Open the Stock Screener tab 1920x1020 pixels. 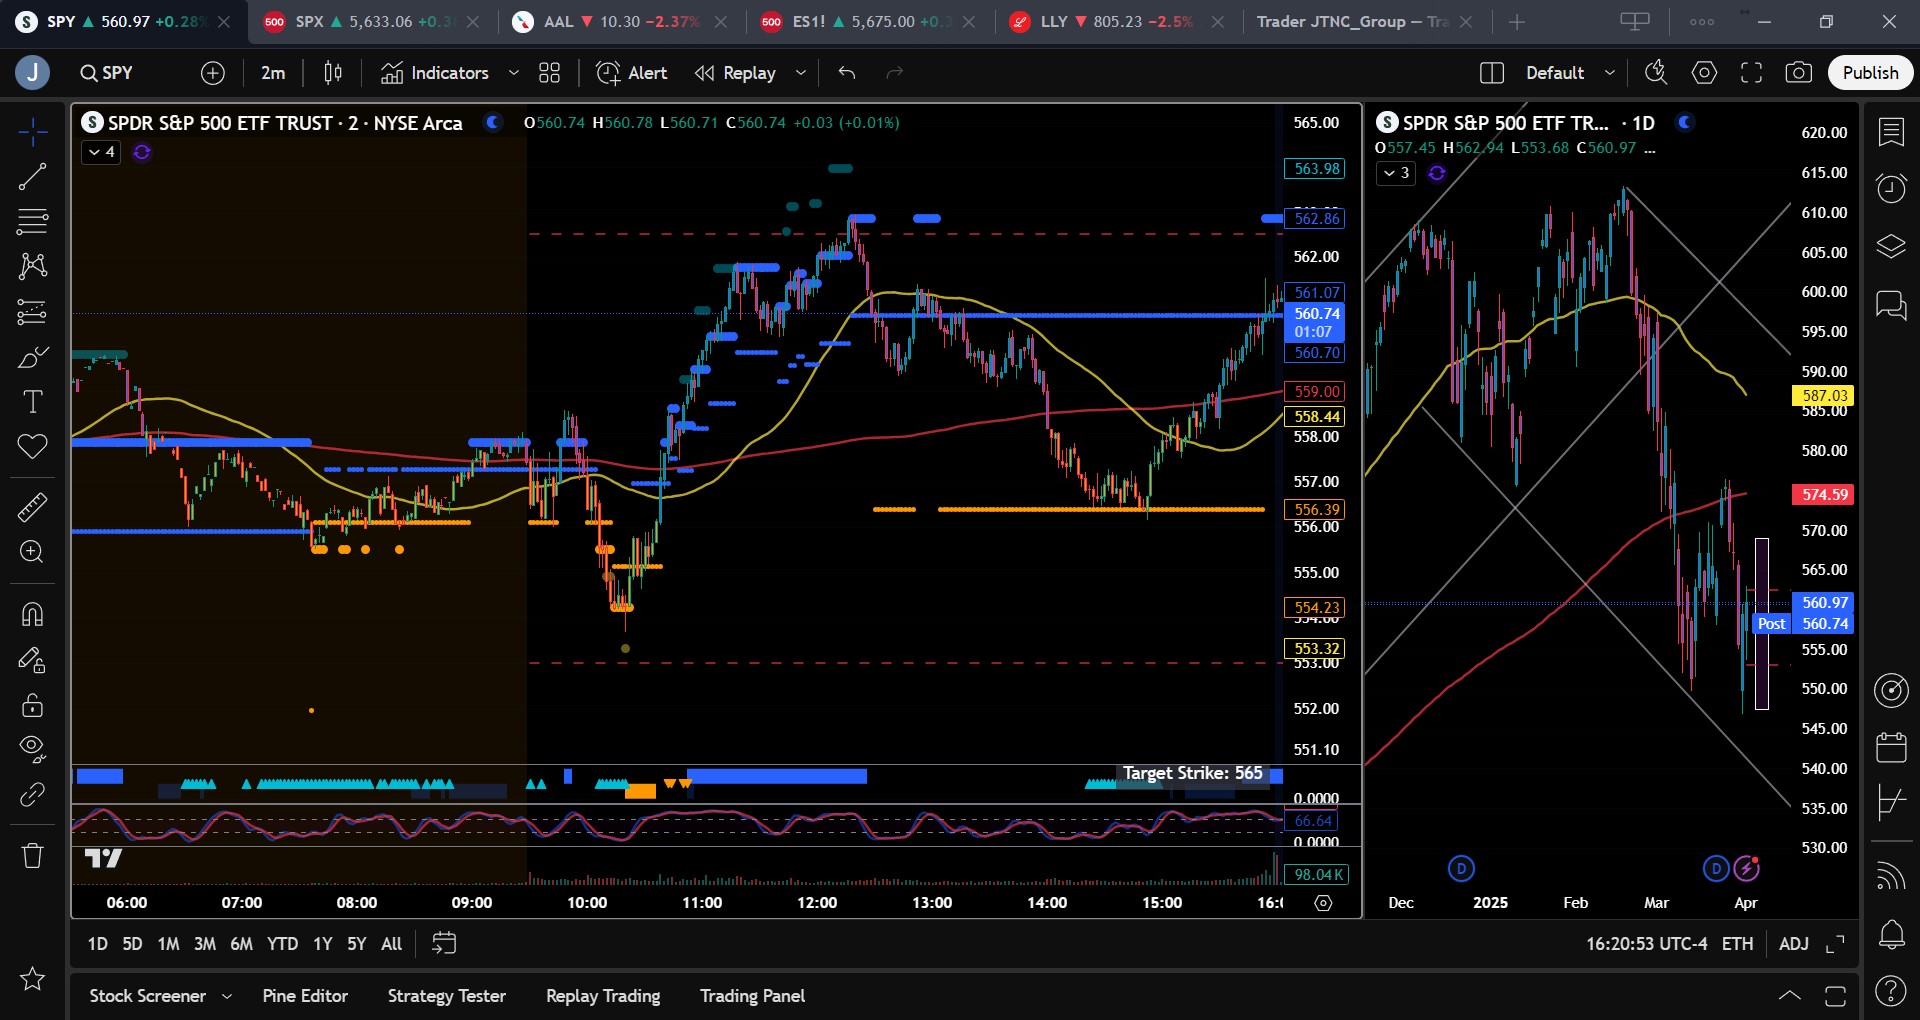click(148, 996)
